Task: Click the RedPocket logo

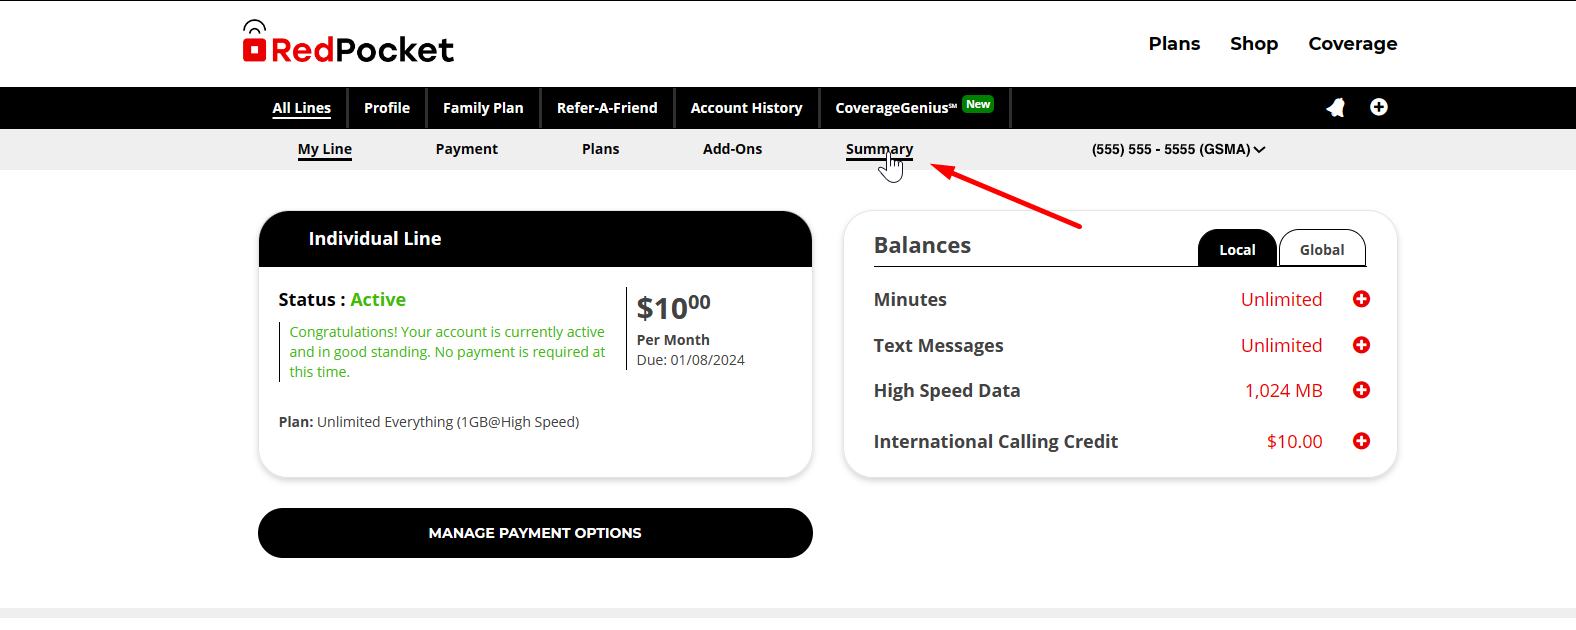Action: 348,44
